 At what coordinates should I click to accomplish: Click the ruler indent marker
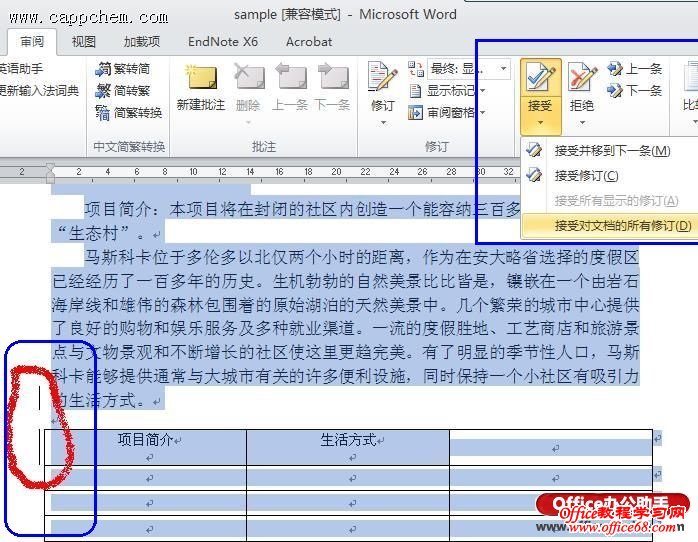50,173
